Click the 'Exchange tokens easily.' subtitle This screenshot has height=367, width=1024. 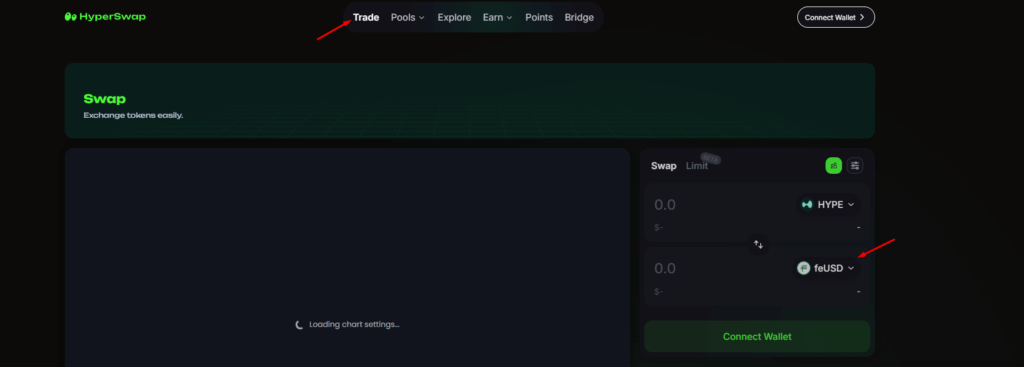(x=133, y=116)
